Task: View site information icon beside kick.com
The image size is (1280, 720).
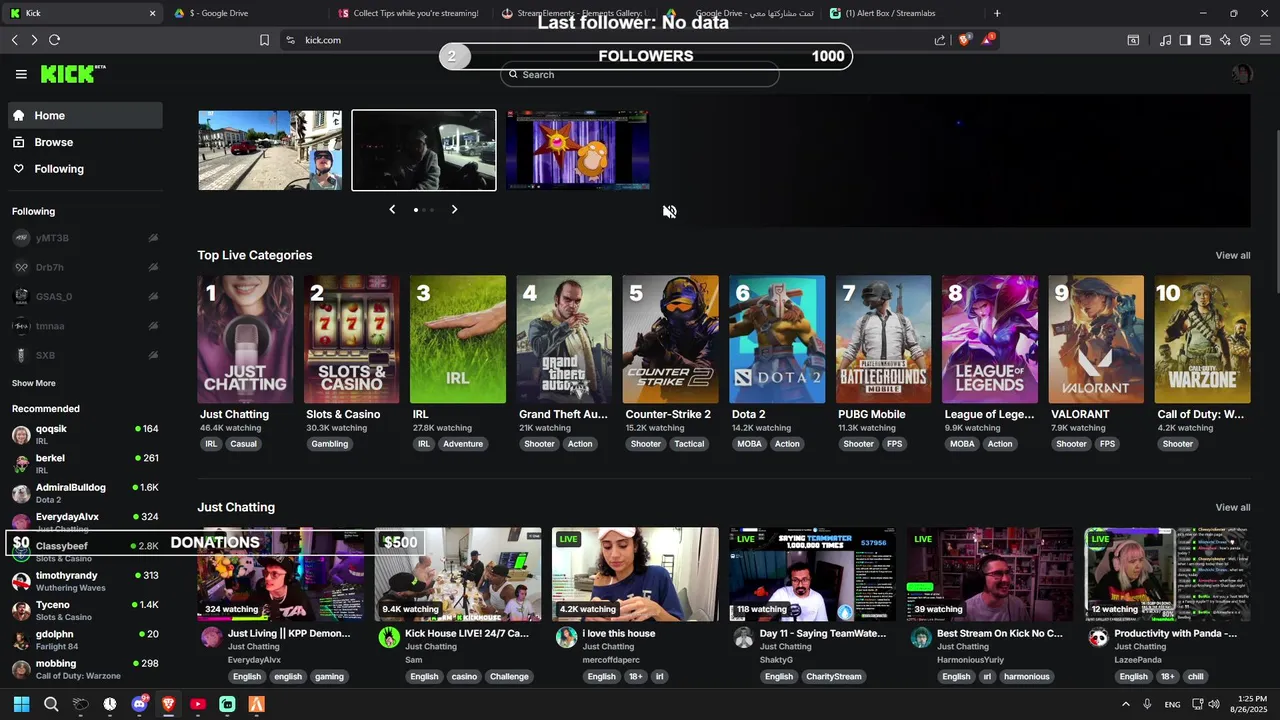Action: (290, 40)
